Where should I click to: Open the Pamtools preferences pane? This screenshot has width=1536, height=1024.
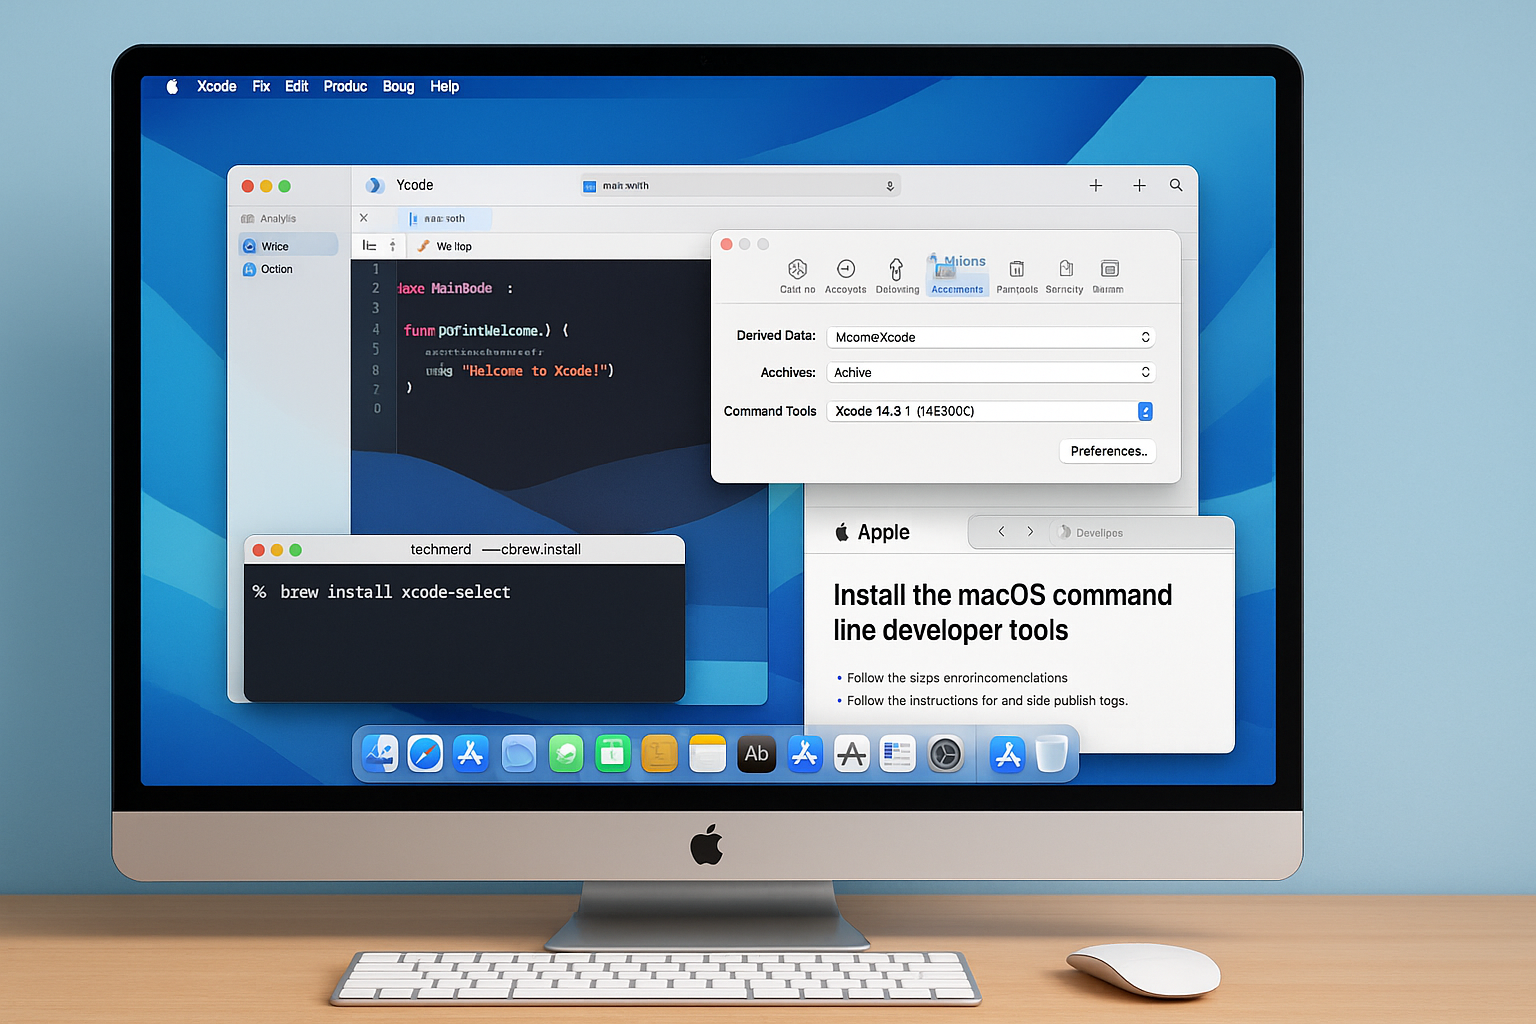point(1017,276)
